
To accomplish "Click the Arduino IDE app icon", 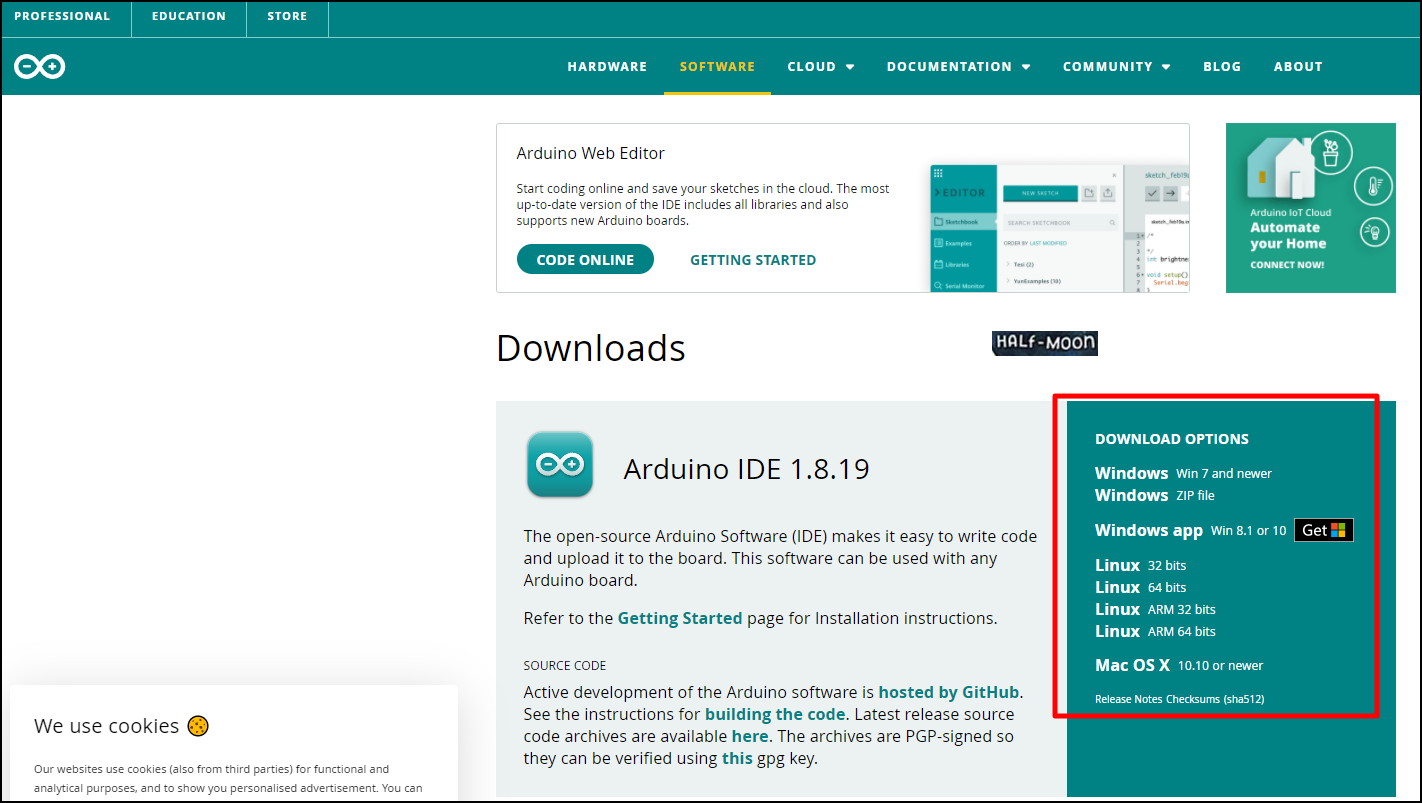I will click(560, 464).
